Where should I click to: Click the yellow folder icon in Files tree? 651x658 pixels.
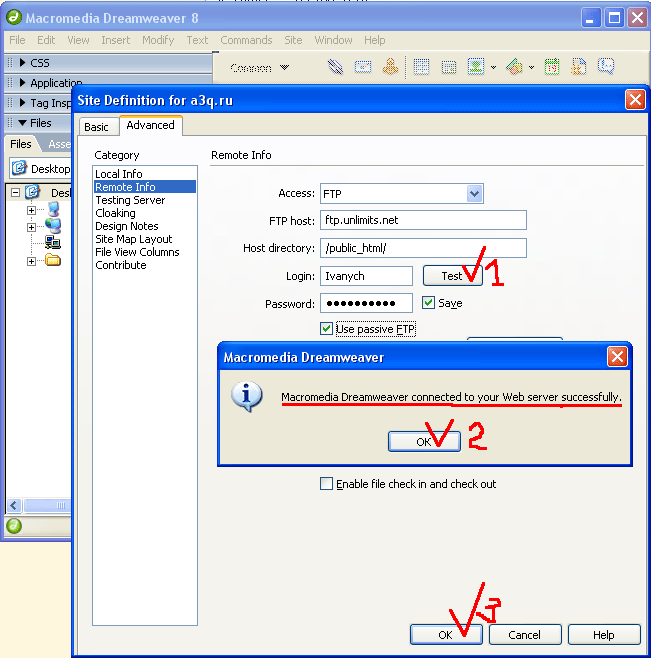click(53, 260)
